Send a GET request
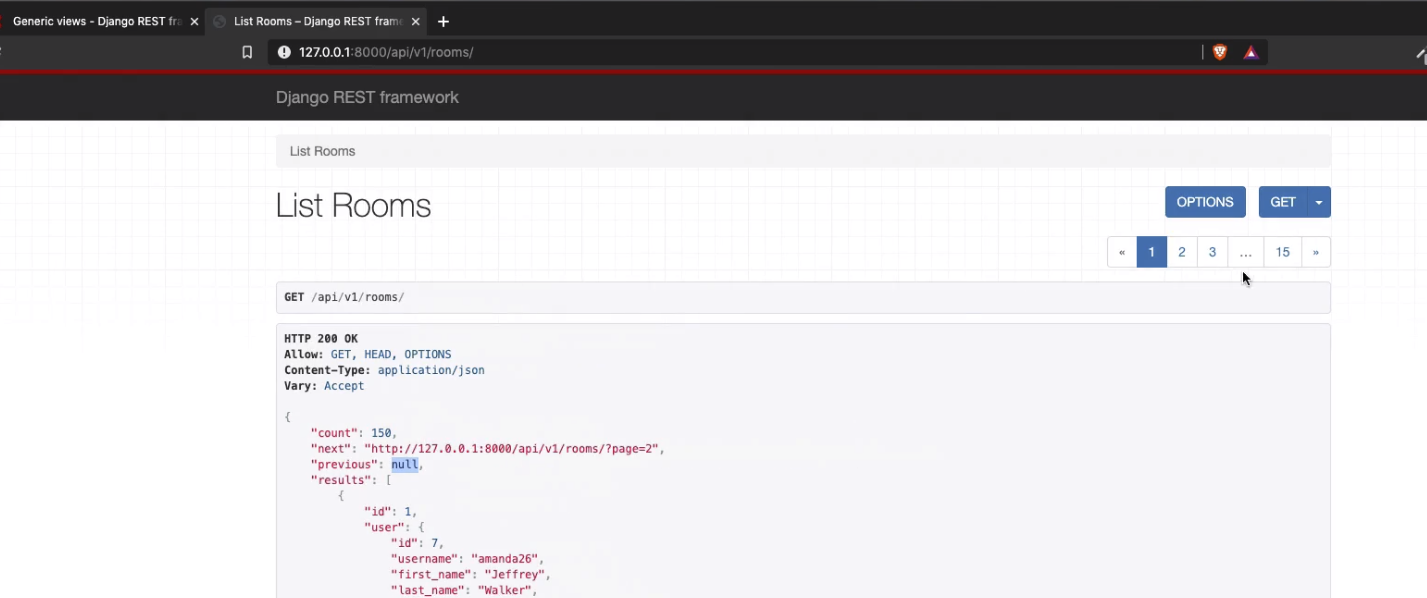The image size is (1427, 598). pos(1281,201)
